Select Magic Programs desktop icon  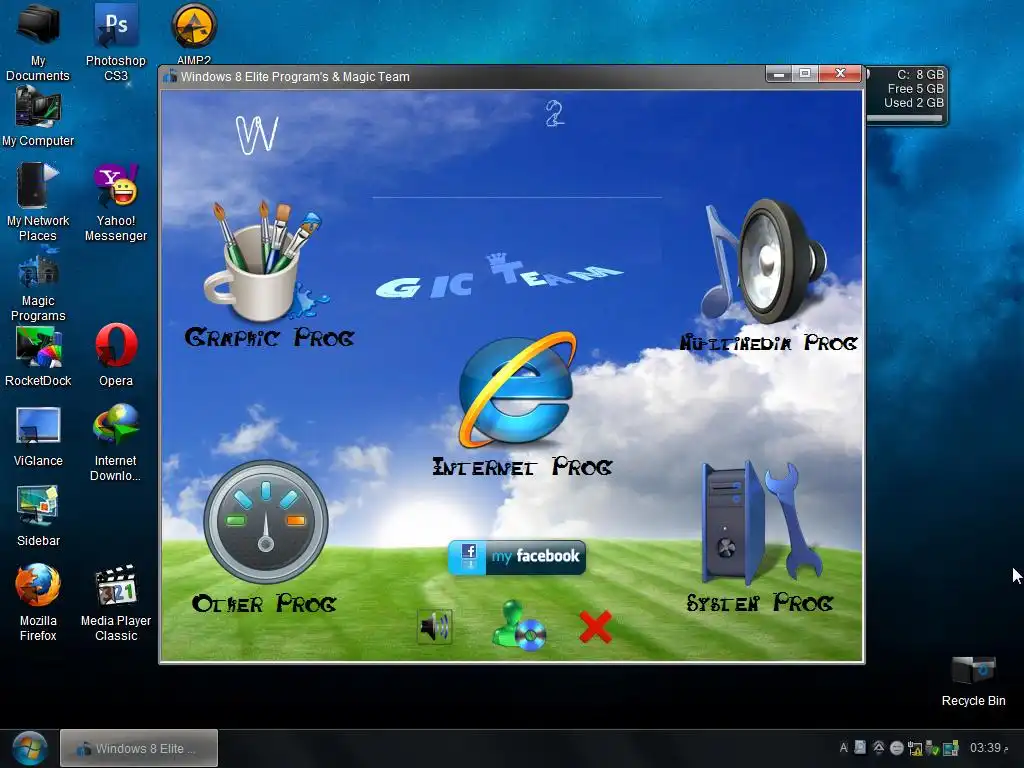click(x=38, y=284)
